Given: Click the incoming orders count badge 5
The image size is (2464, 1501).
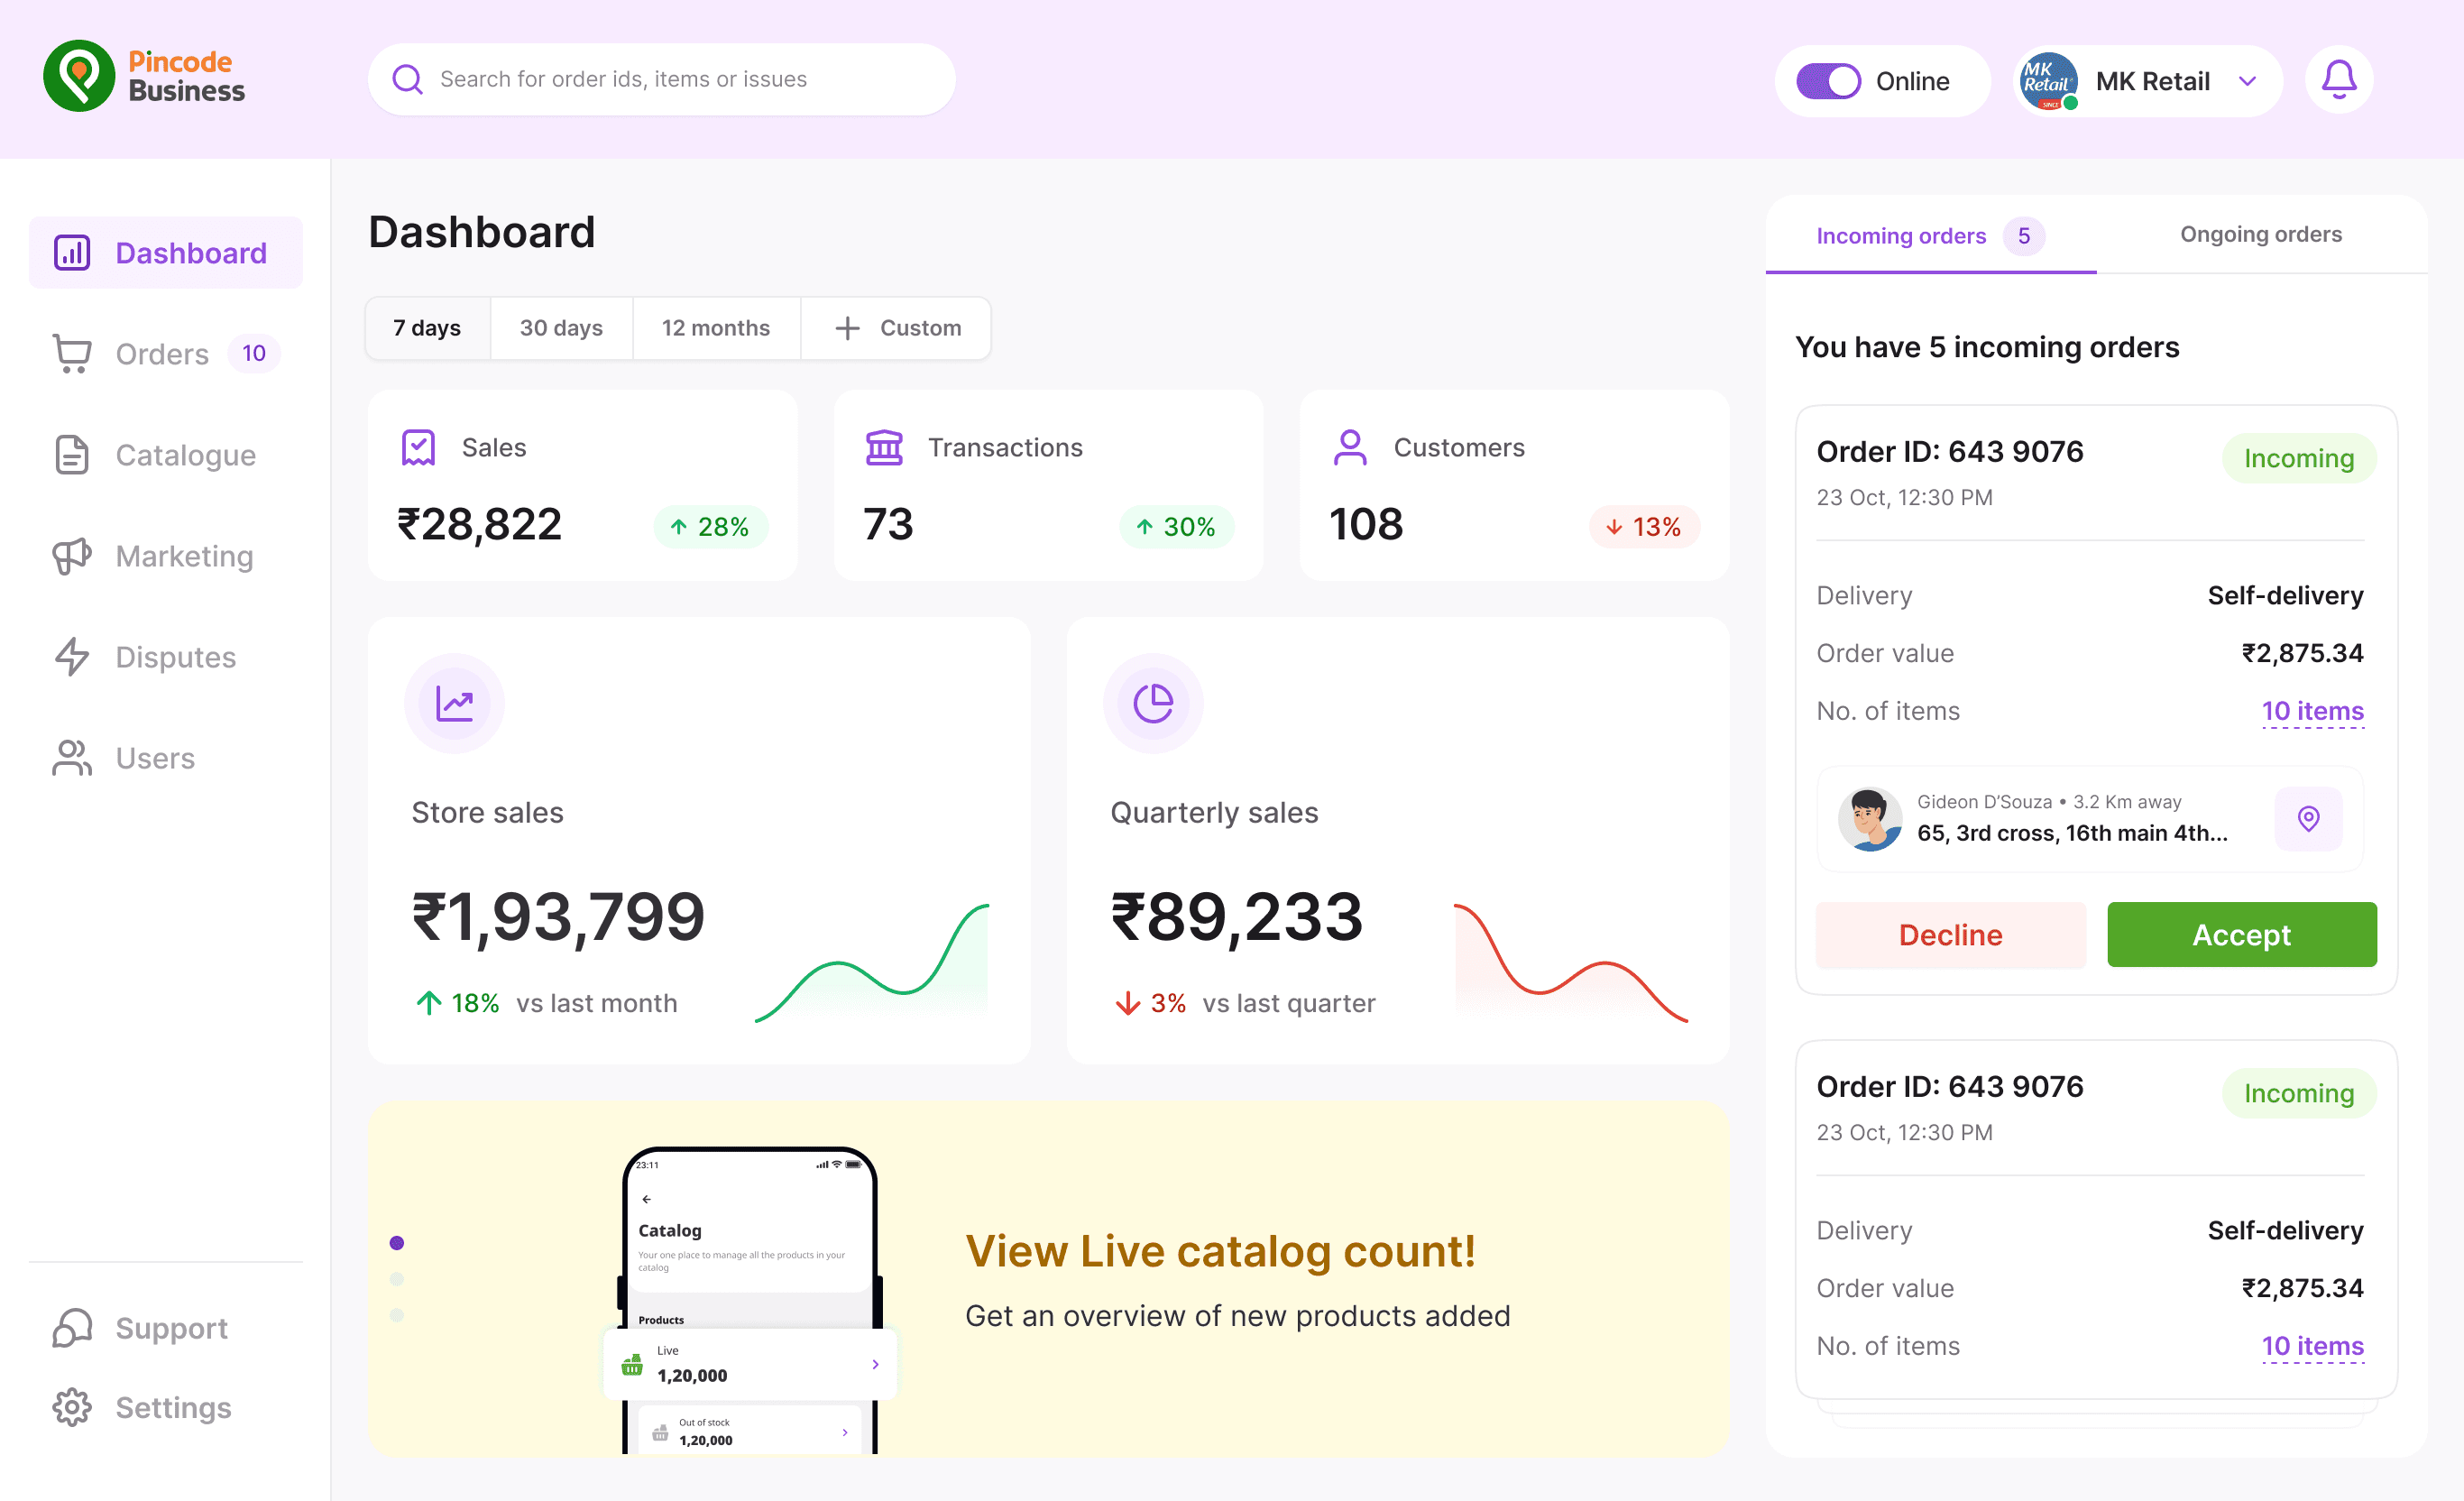Looking at the screenshot, I should (x=2023, y=236).
